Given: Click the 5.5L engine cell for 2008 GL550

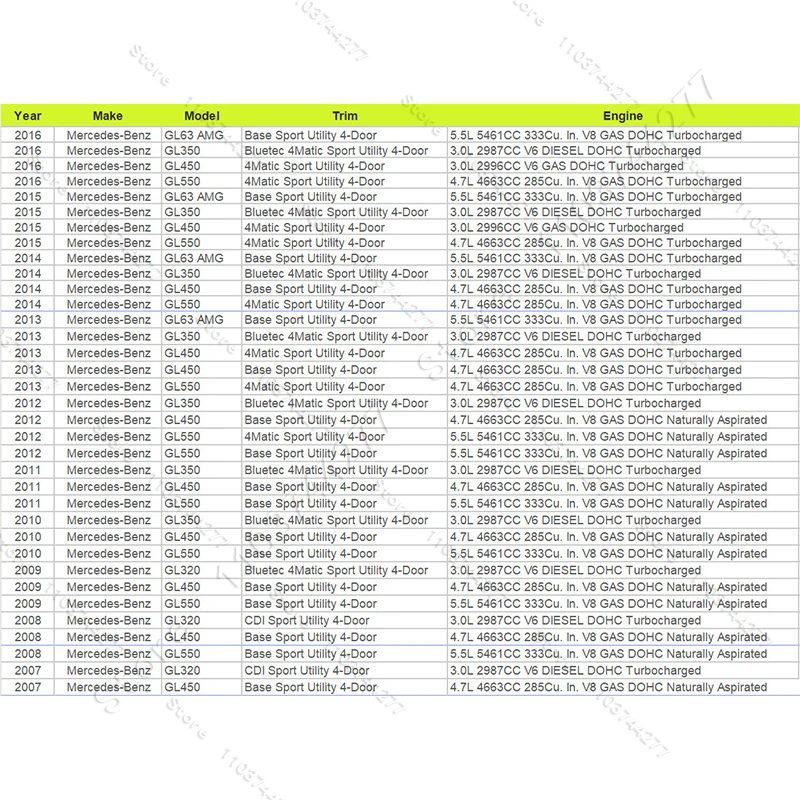Looking at the screenshot, I should coord(623,654).
